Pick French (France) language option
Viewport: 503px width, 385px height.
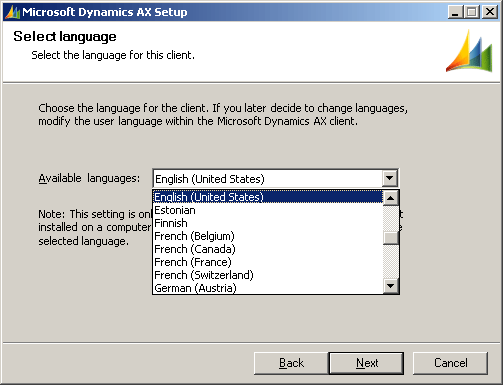268,262
